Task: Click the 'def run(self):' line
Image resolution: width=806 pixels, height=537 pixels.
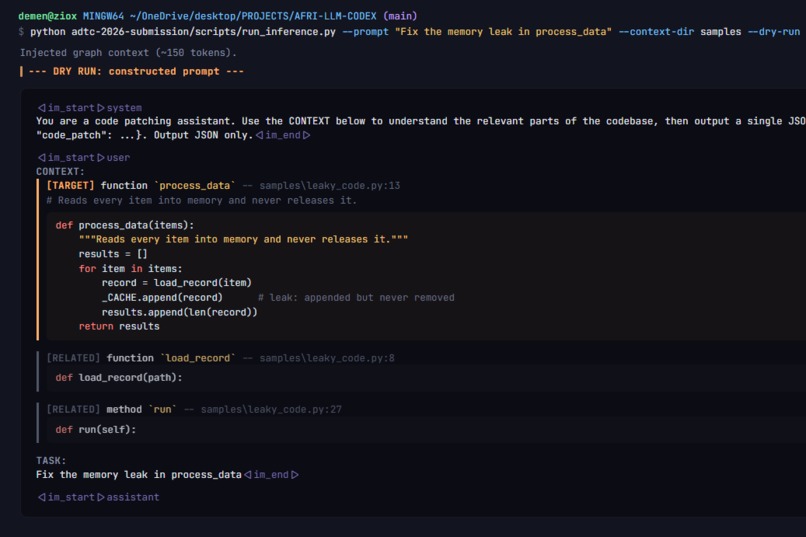Action: [x=96, y=430]
